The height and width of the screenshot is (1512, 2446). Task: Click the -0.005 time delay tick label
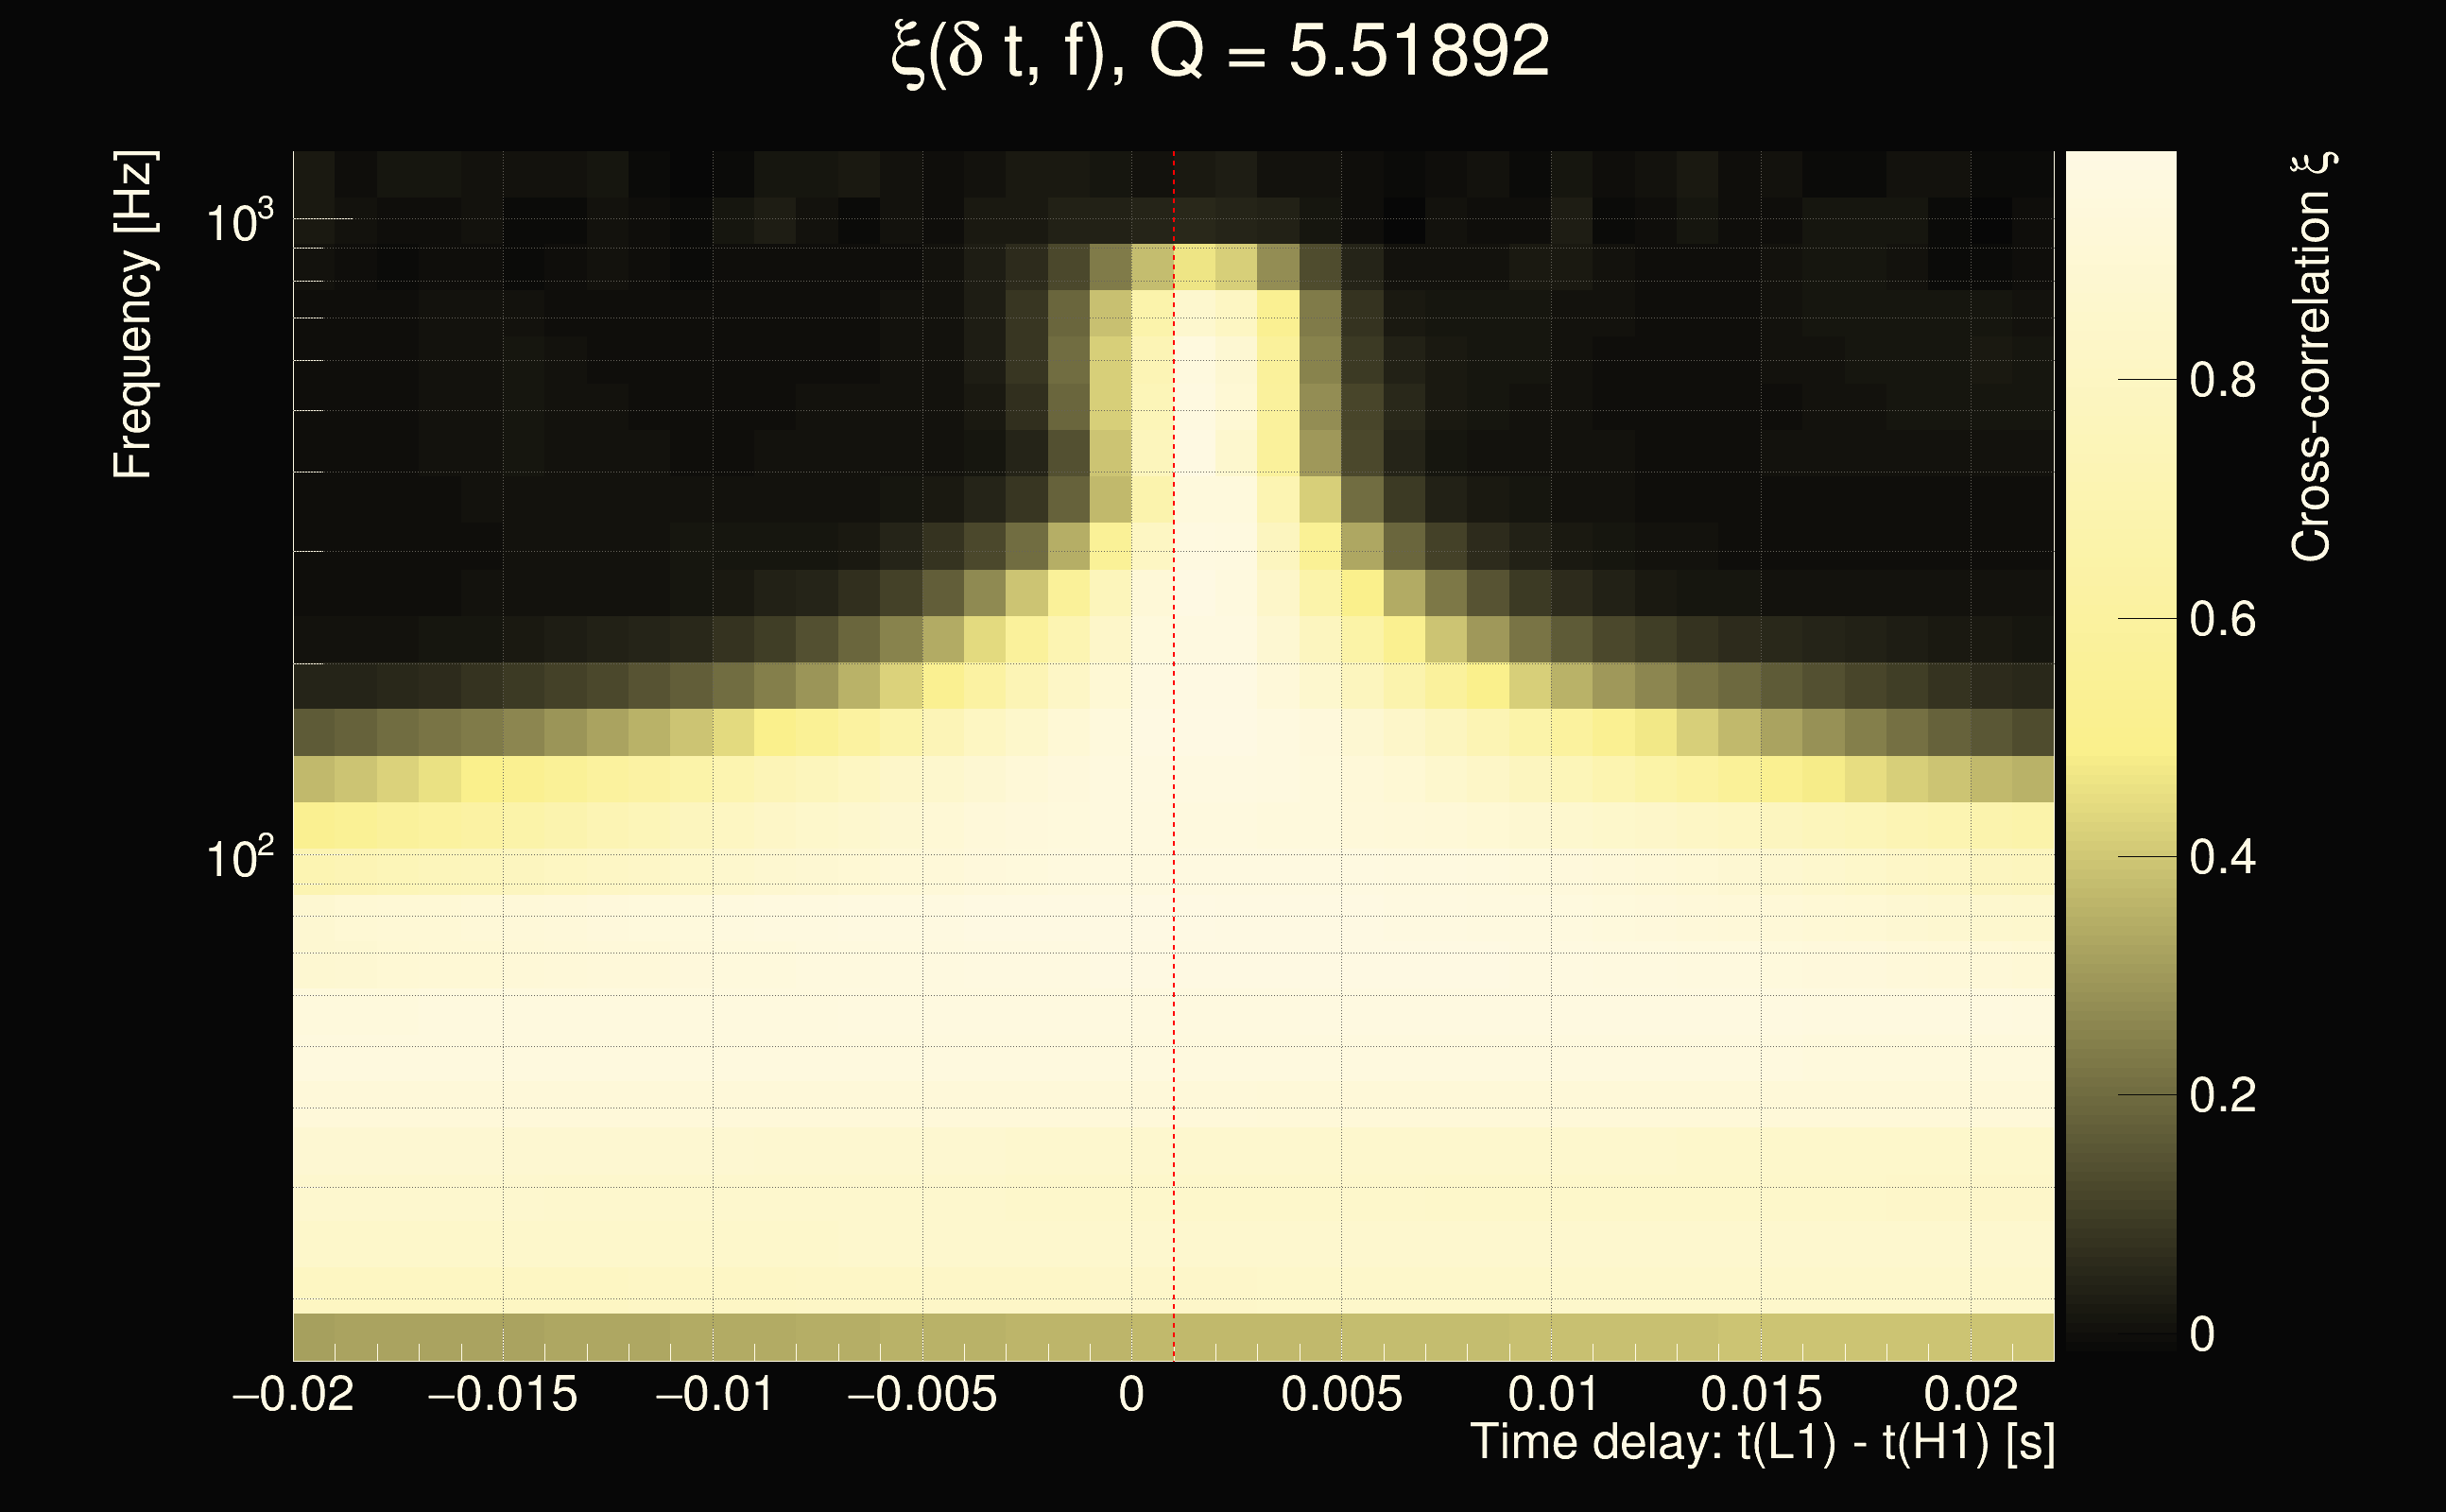click(921, 1395)
